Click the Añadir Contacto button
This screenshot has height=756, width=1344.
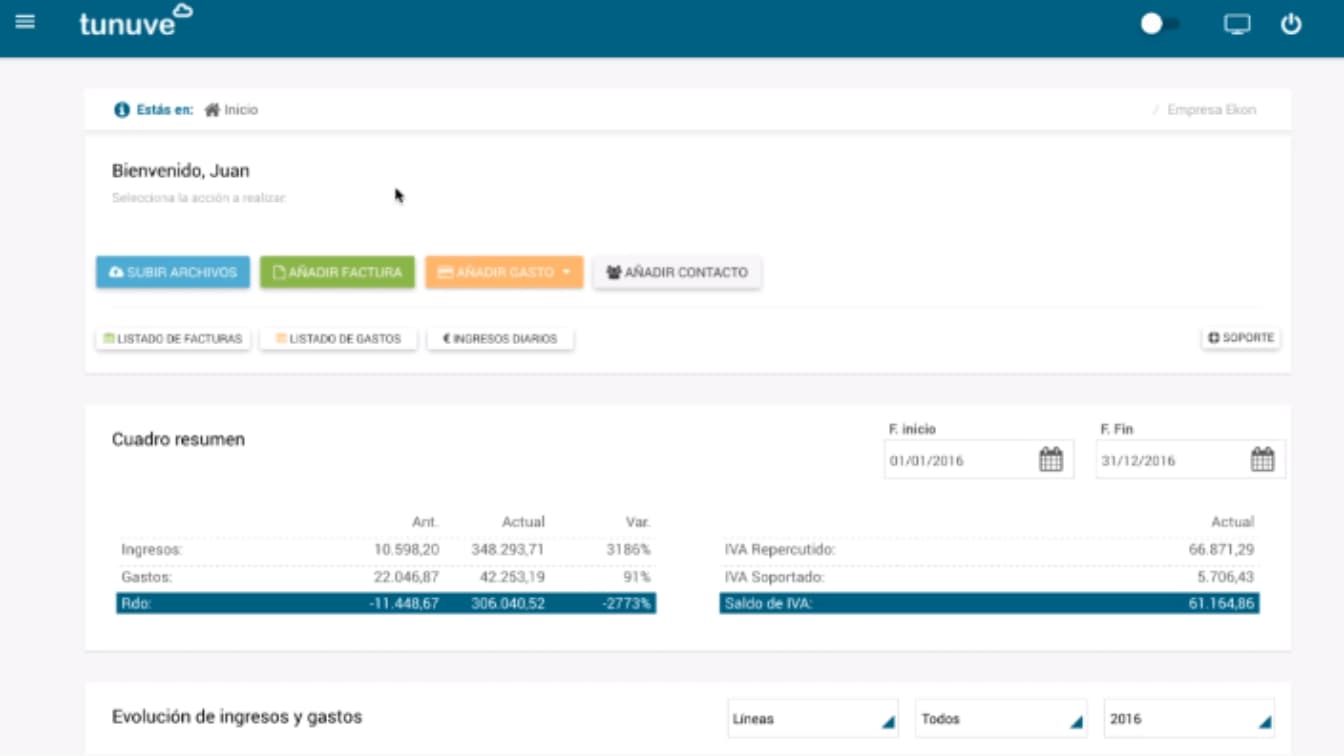[x=677, y=272]
